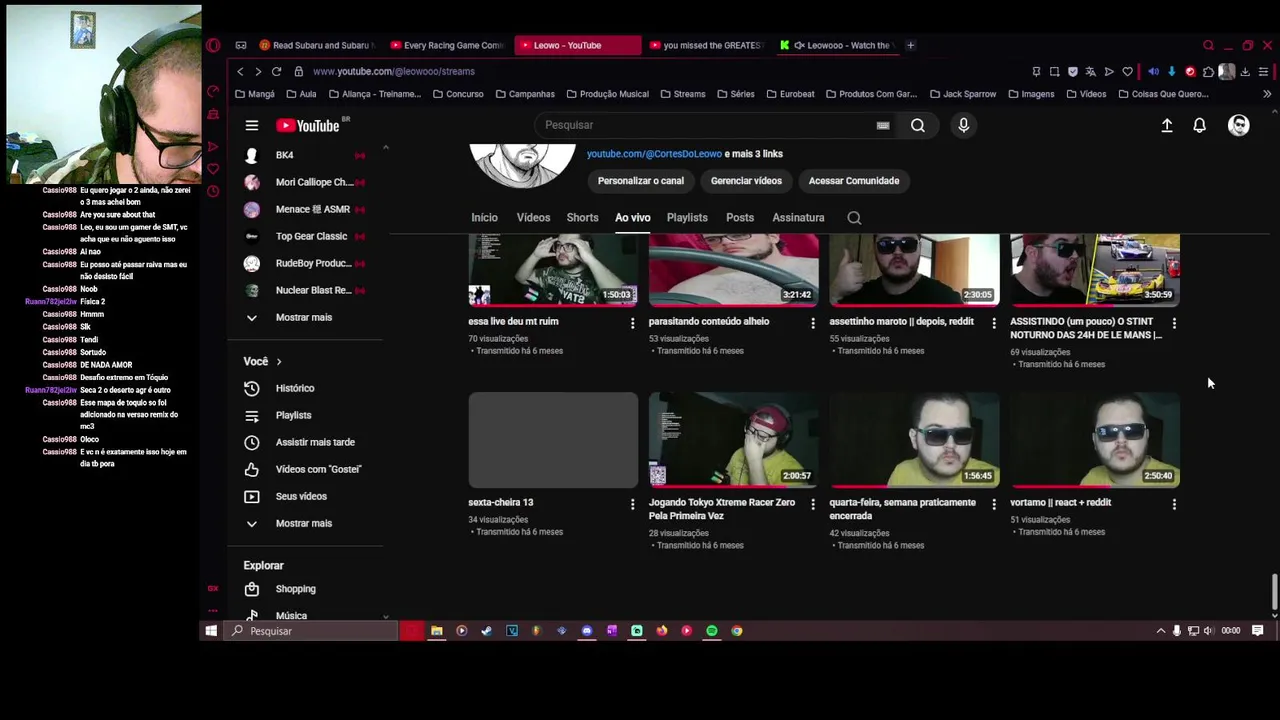Switch to 'you missed the GREATEST' browser tab

[x=707, y=45]
